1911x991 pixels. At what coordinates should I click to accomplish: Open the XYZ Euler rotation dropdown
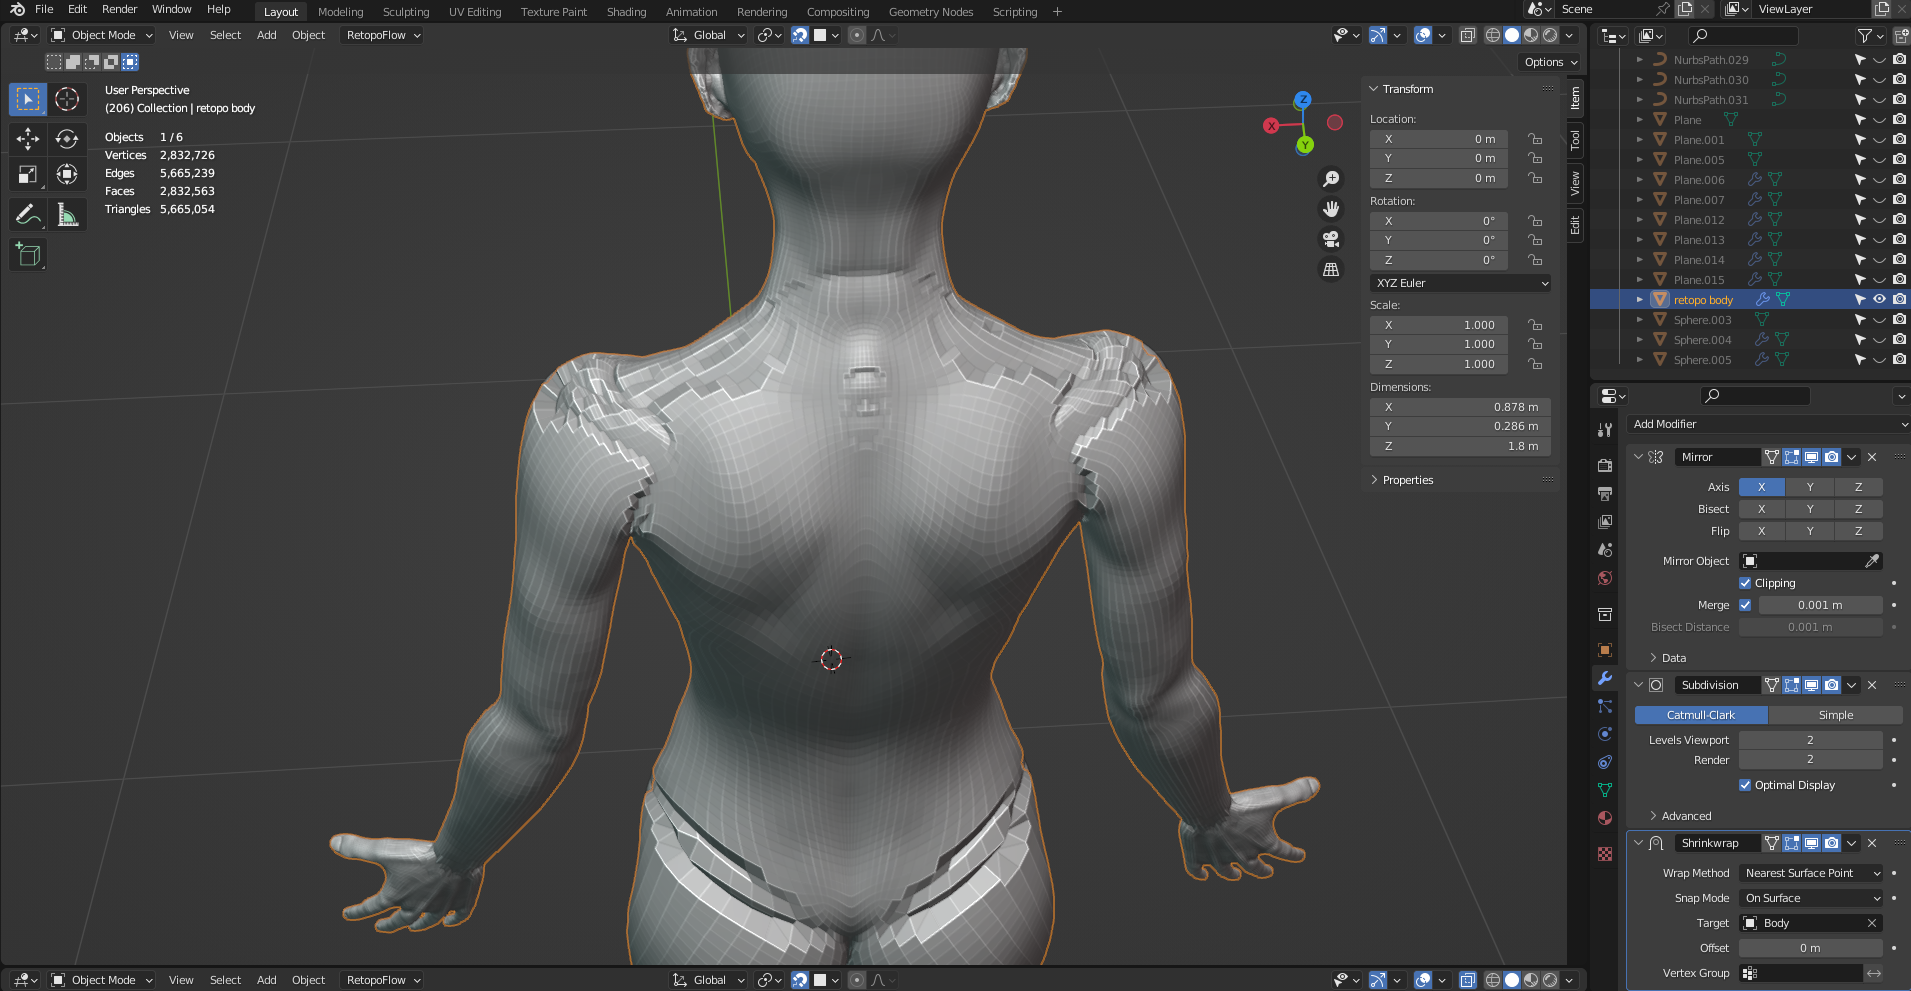click(x=1460, y=283)
